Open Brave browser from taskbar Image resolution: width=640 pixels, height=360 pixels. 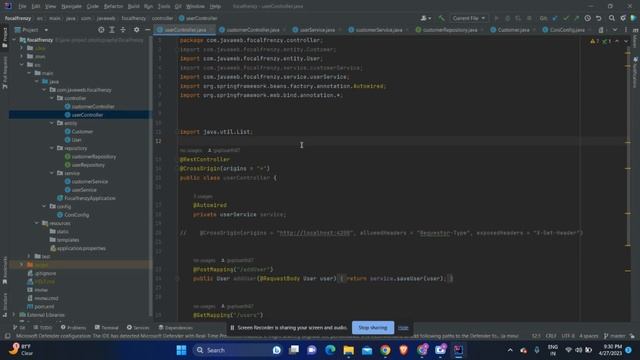click(403, 350)
